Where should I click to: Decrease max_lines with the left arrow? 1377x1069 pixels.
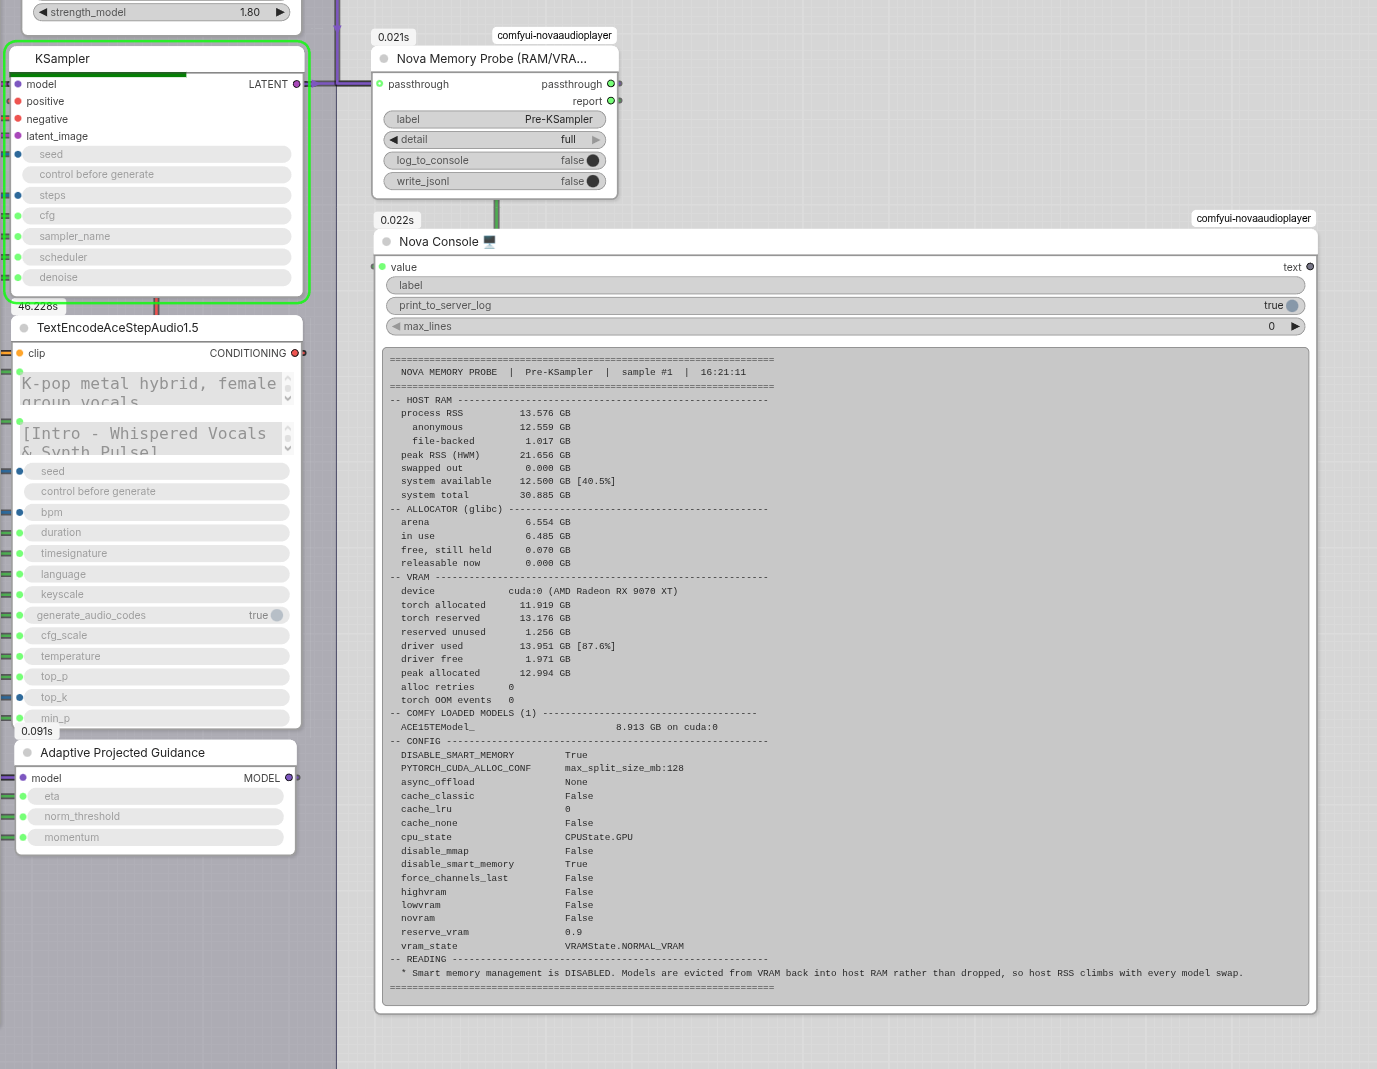tap(397, 326)
